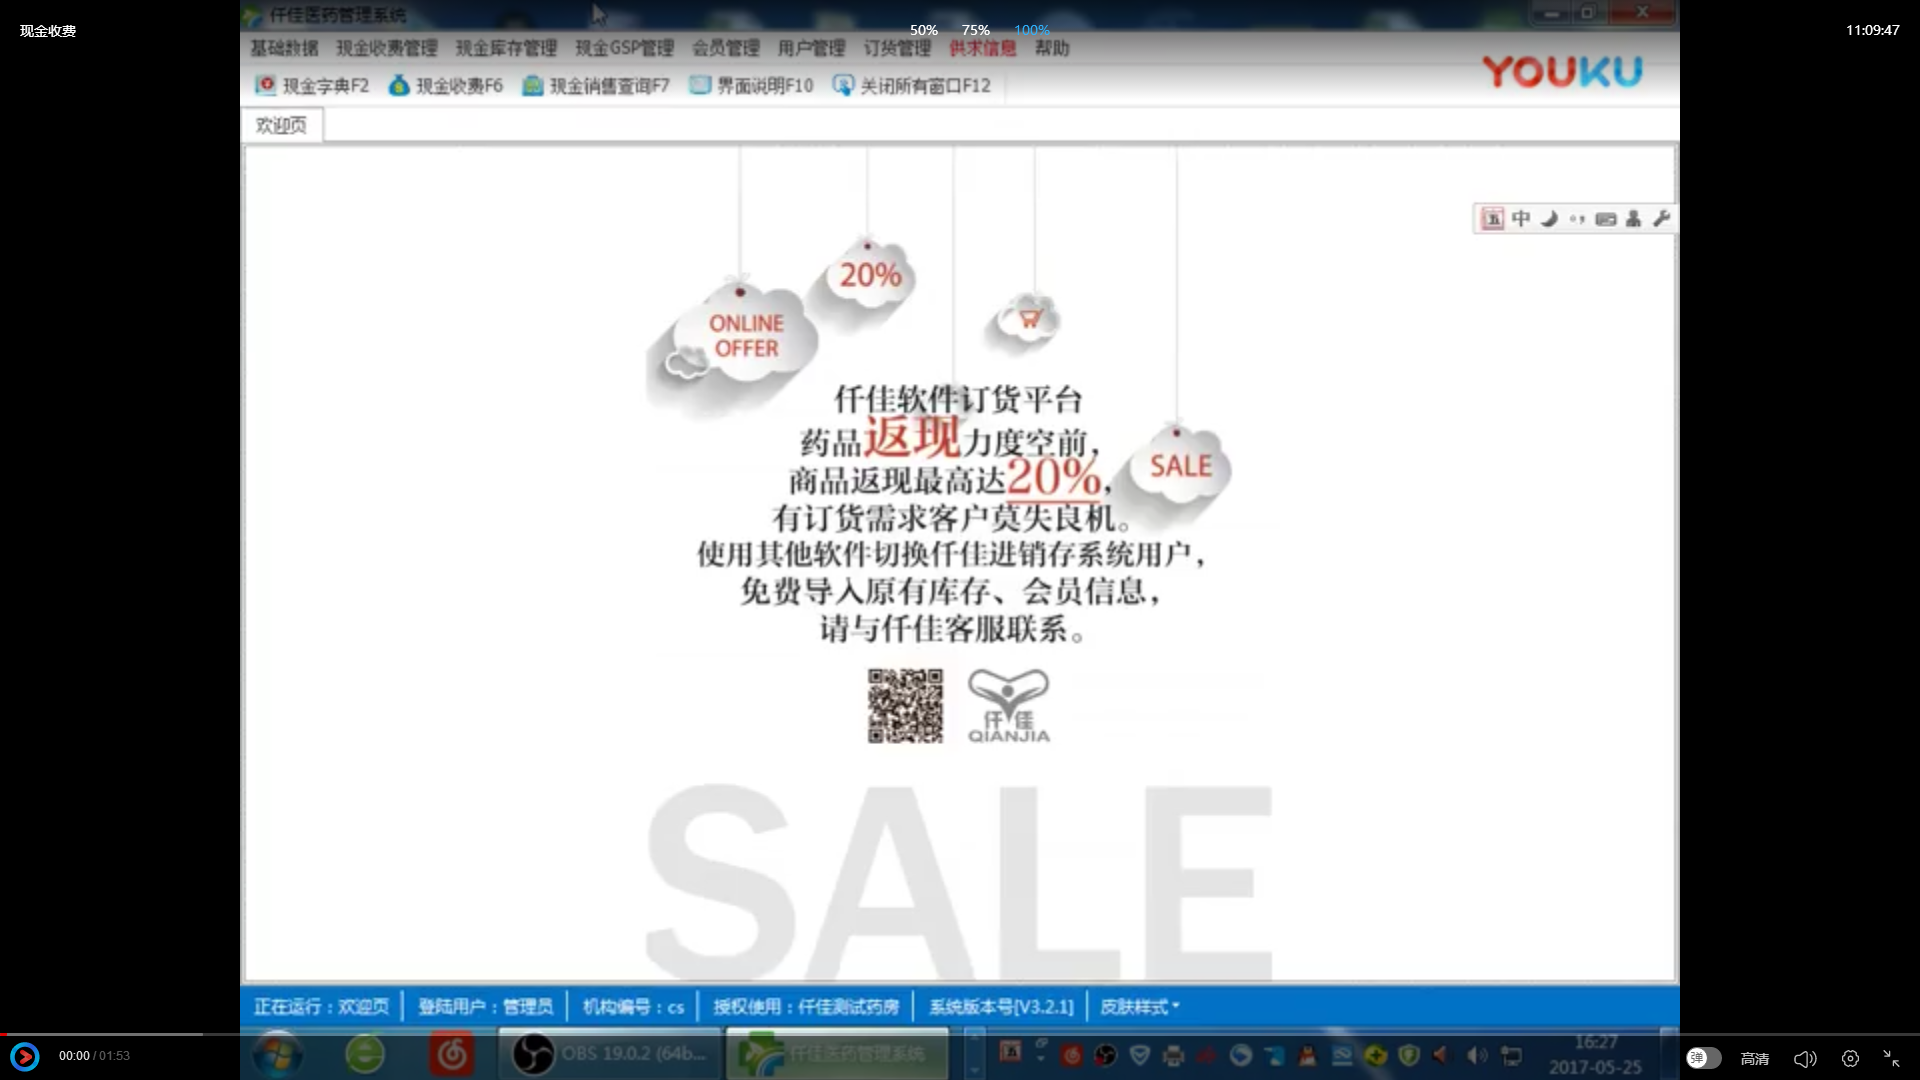Click the Youku play button

coord(24,1056)
